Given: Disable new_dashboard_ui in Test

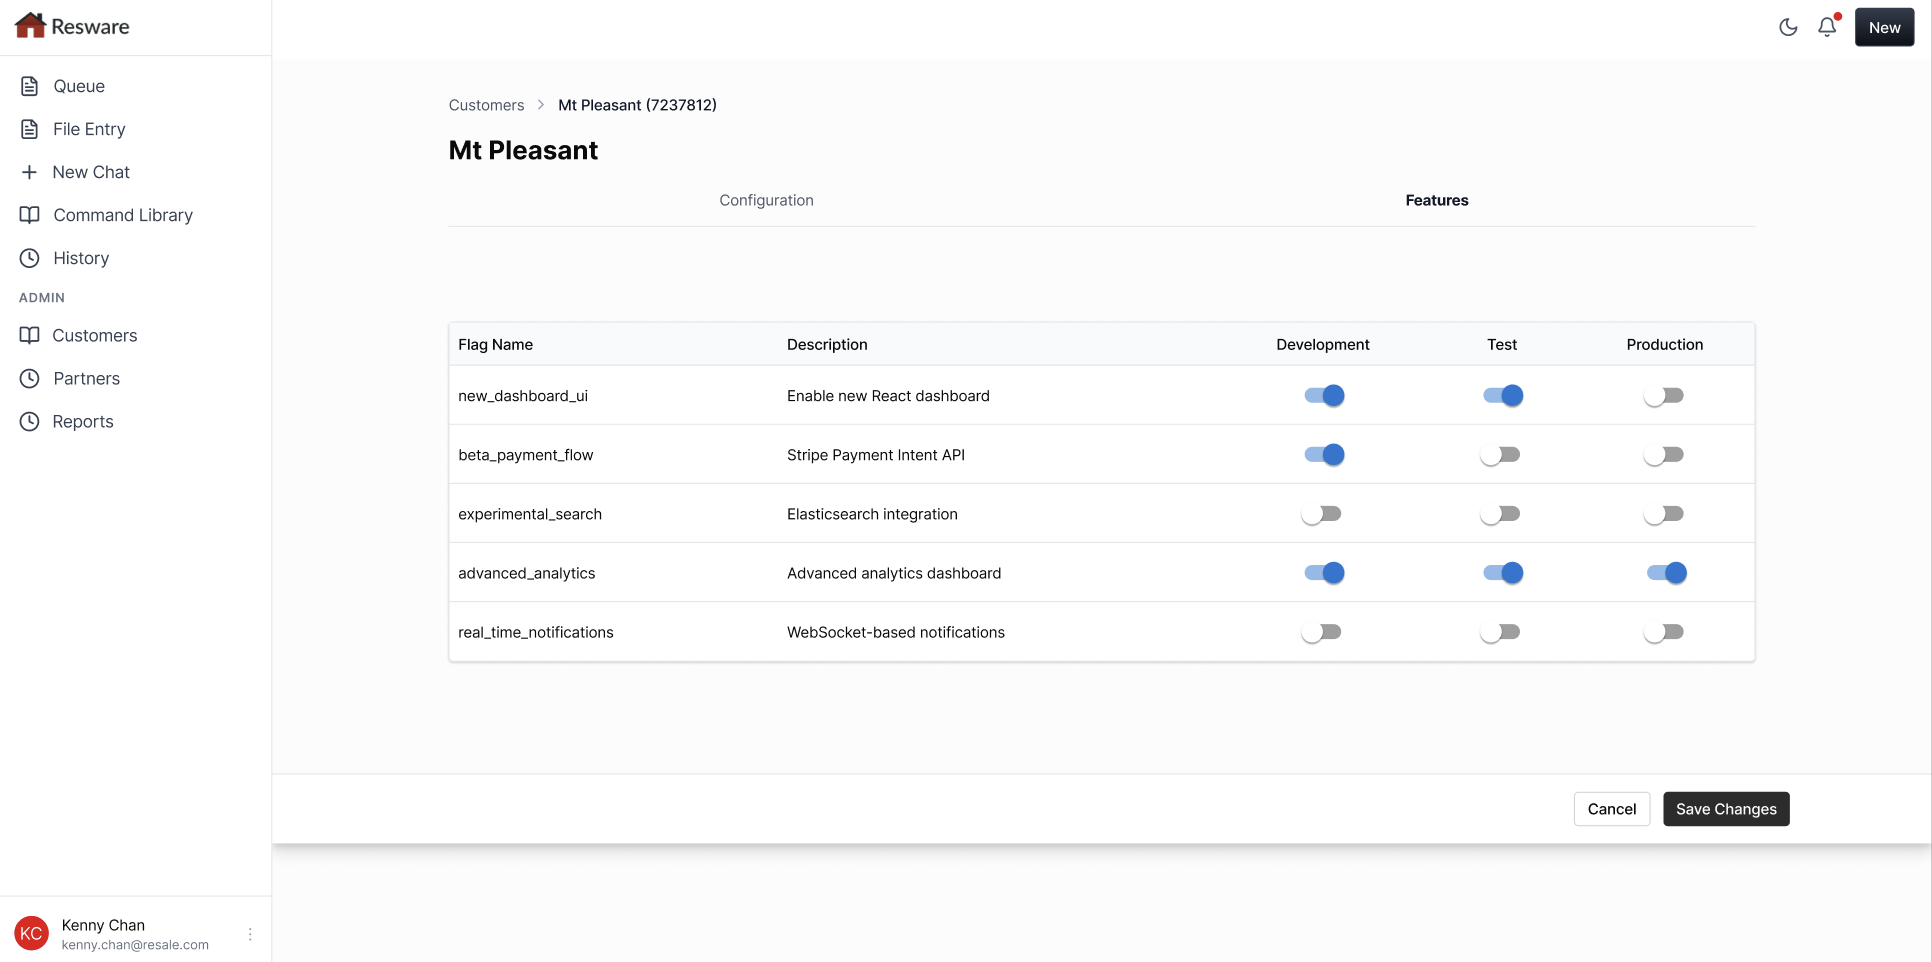Looking at the screenshot, I should [1502, 396].
